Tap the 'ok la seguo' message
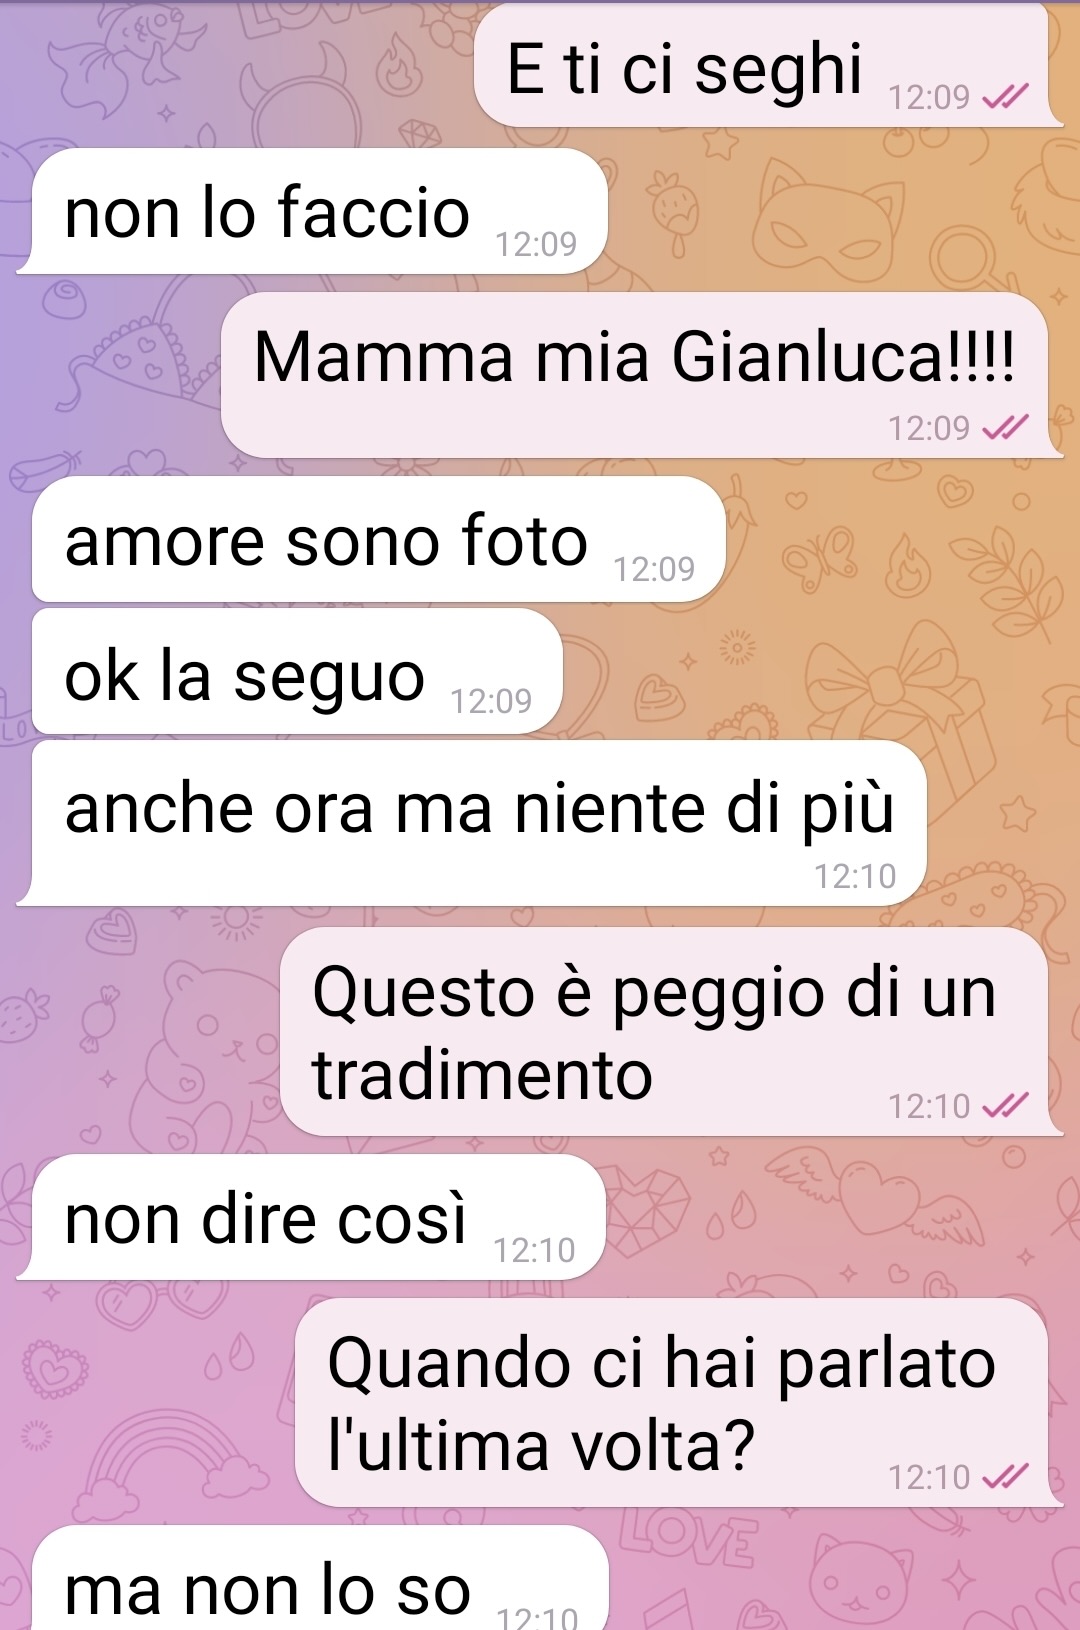This screenshot has height=1630, width=1080. 297,671
